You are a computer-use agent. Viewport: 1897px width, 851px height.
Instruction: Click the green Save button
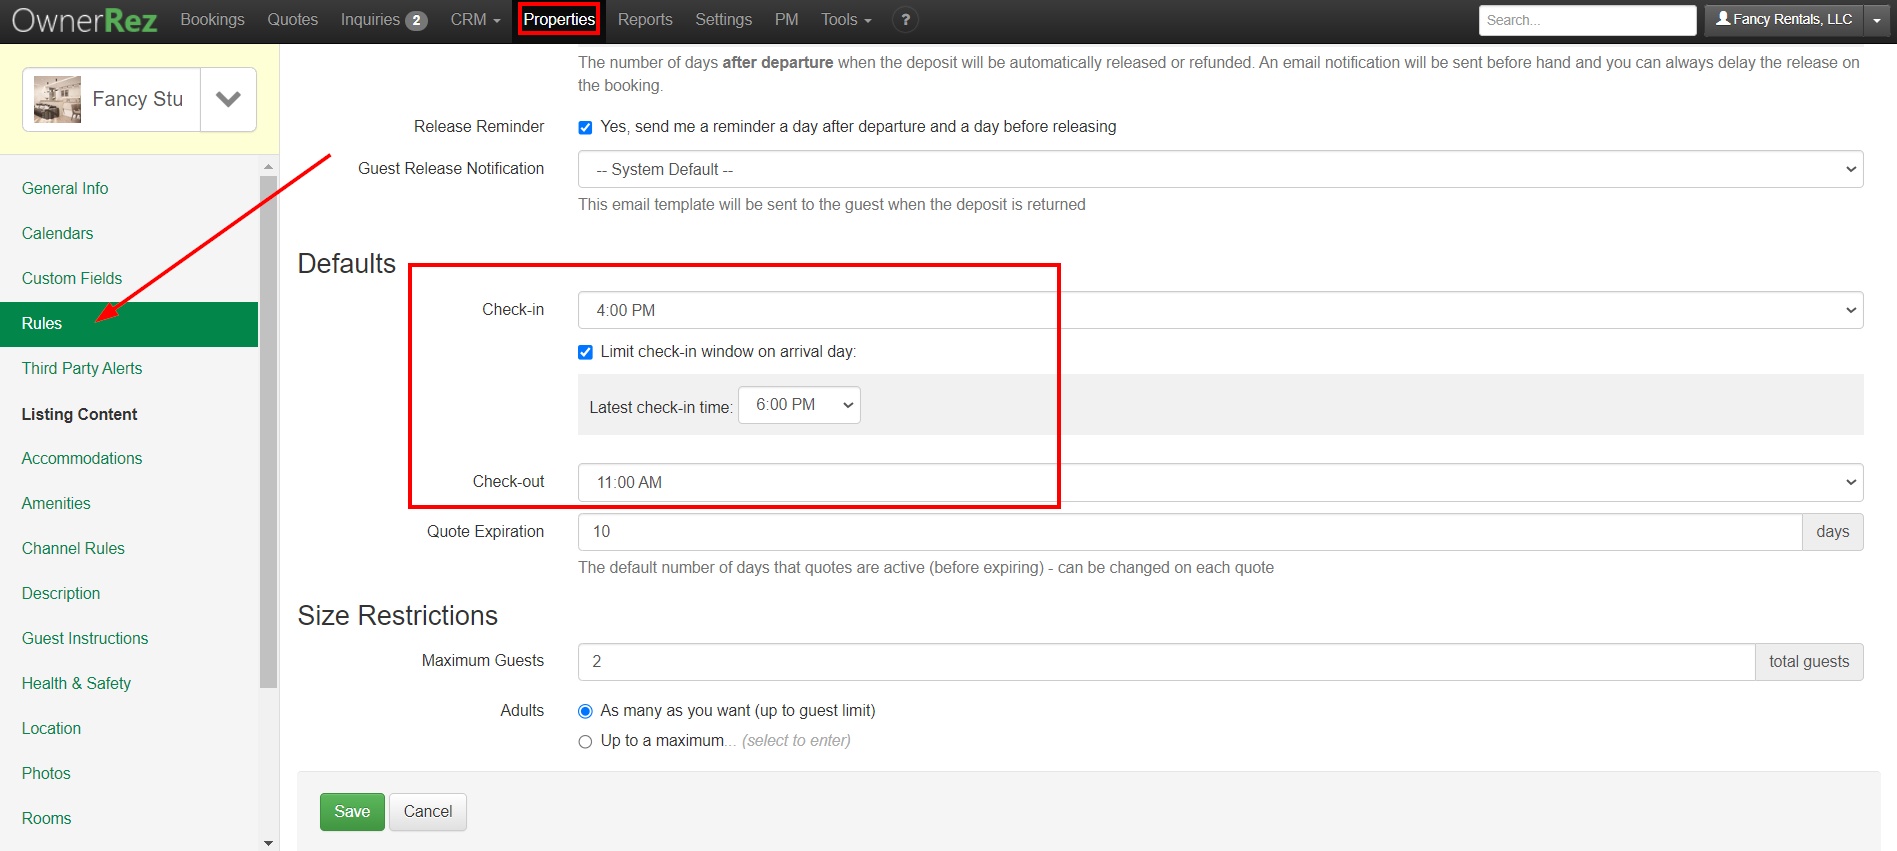tap(352, 811)
